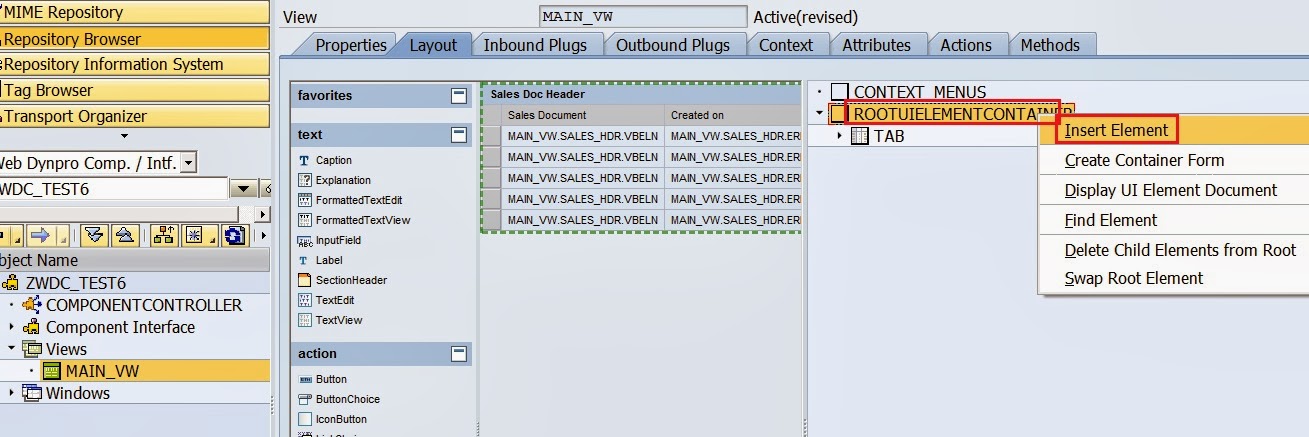Viewport: 1309px width, 437px height.
Task: Select the Label UI element
Action: [x=329, y=260]
